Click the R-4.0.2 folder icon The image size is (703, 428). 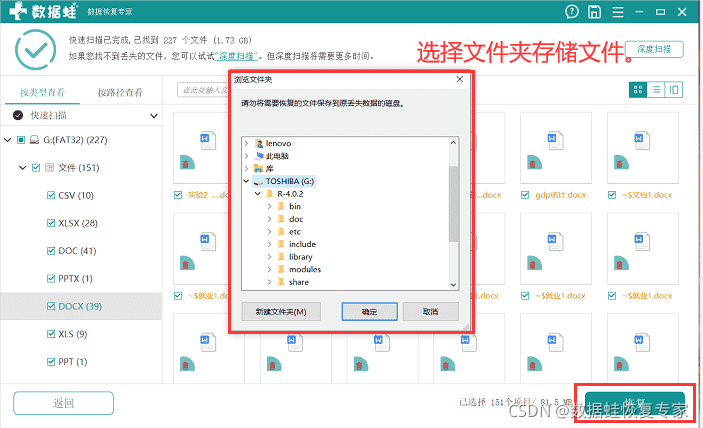[x=269, y=194]
